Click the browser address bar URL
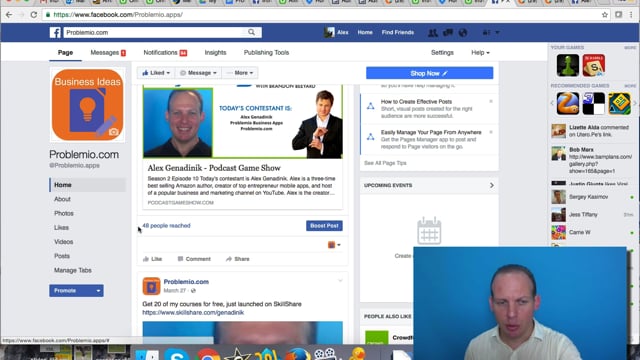Screen dimensions: 640x360 118,15
